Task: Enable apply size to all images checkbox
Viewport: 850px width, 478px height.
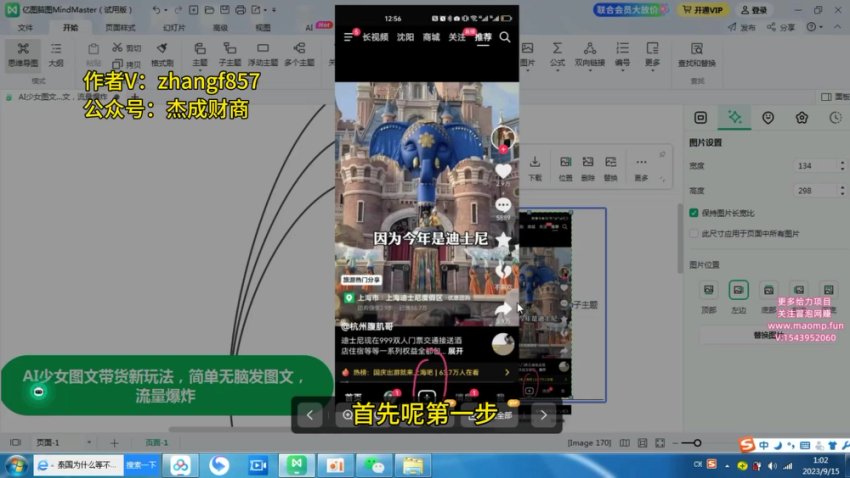Action: pyautogui.click(x=694, y=233)
